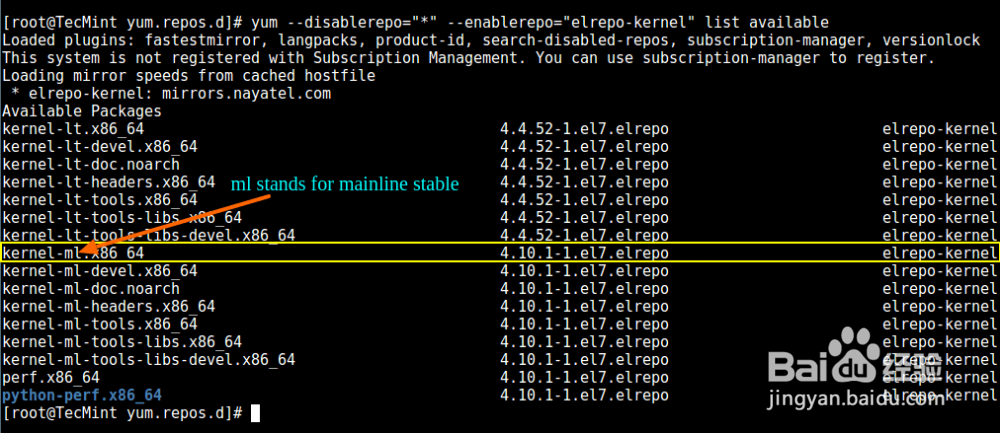
Task: Click the [root@TecMint] prompt beside the cursor block
Action: [x=123, y=413]
